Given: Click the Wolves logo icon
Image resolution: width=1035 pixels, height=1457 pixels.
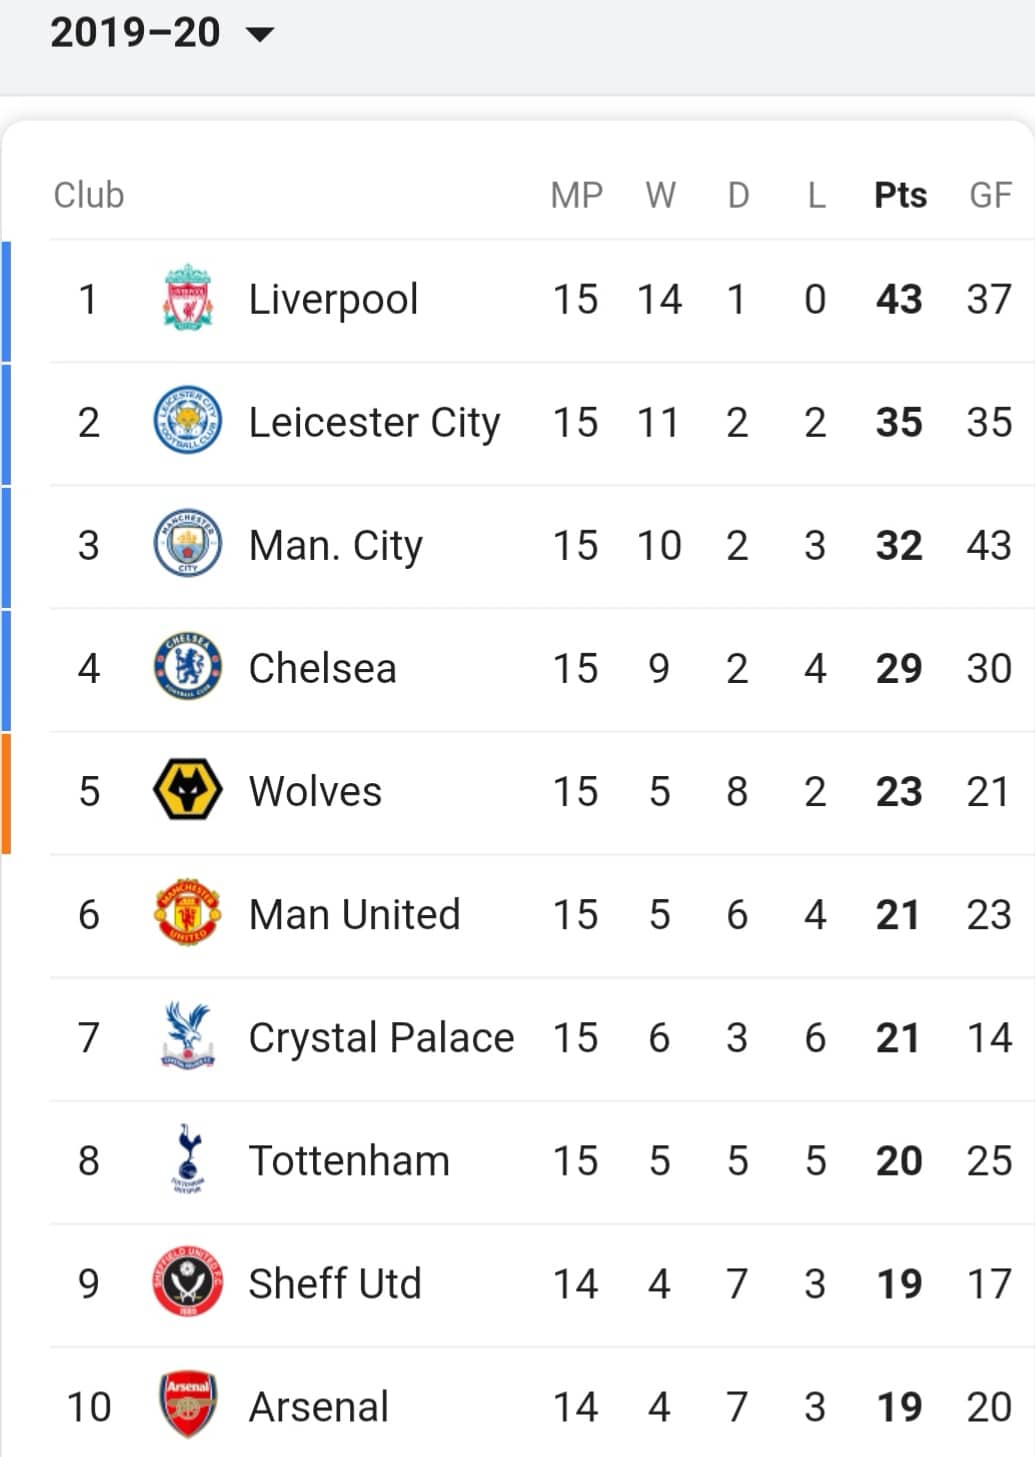Looking at the screenshot, I should [188, 790].
